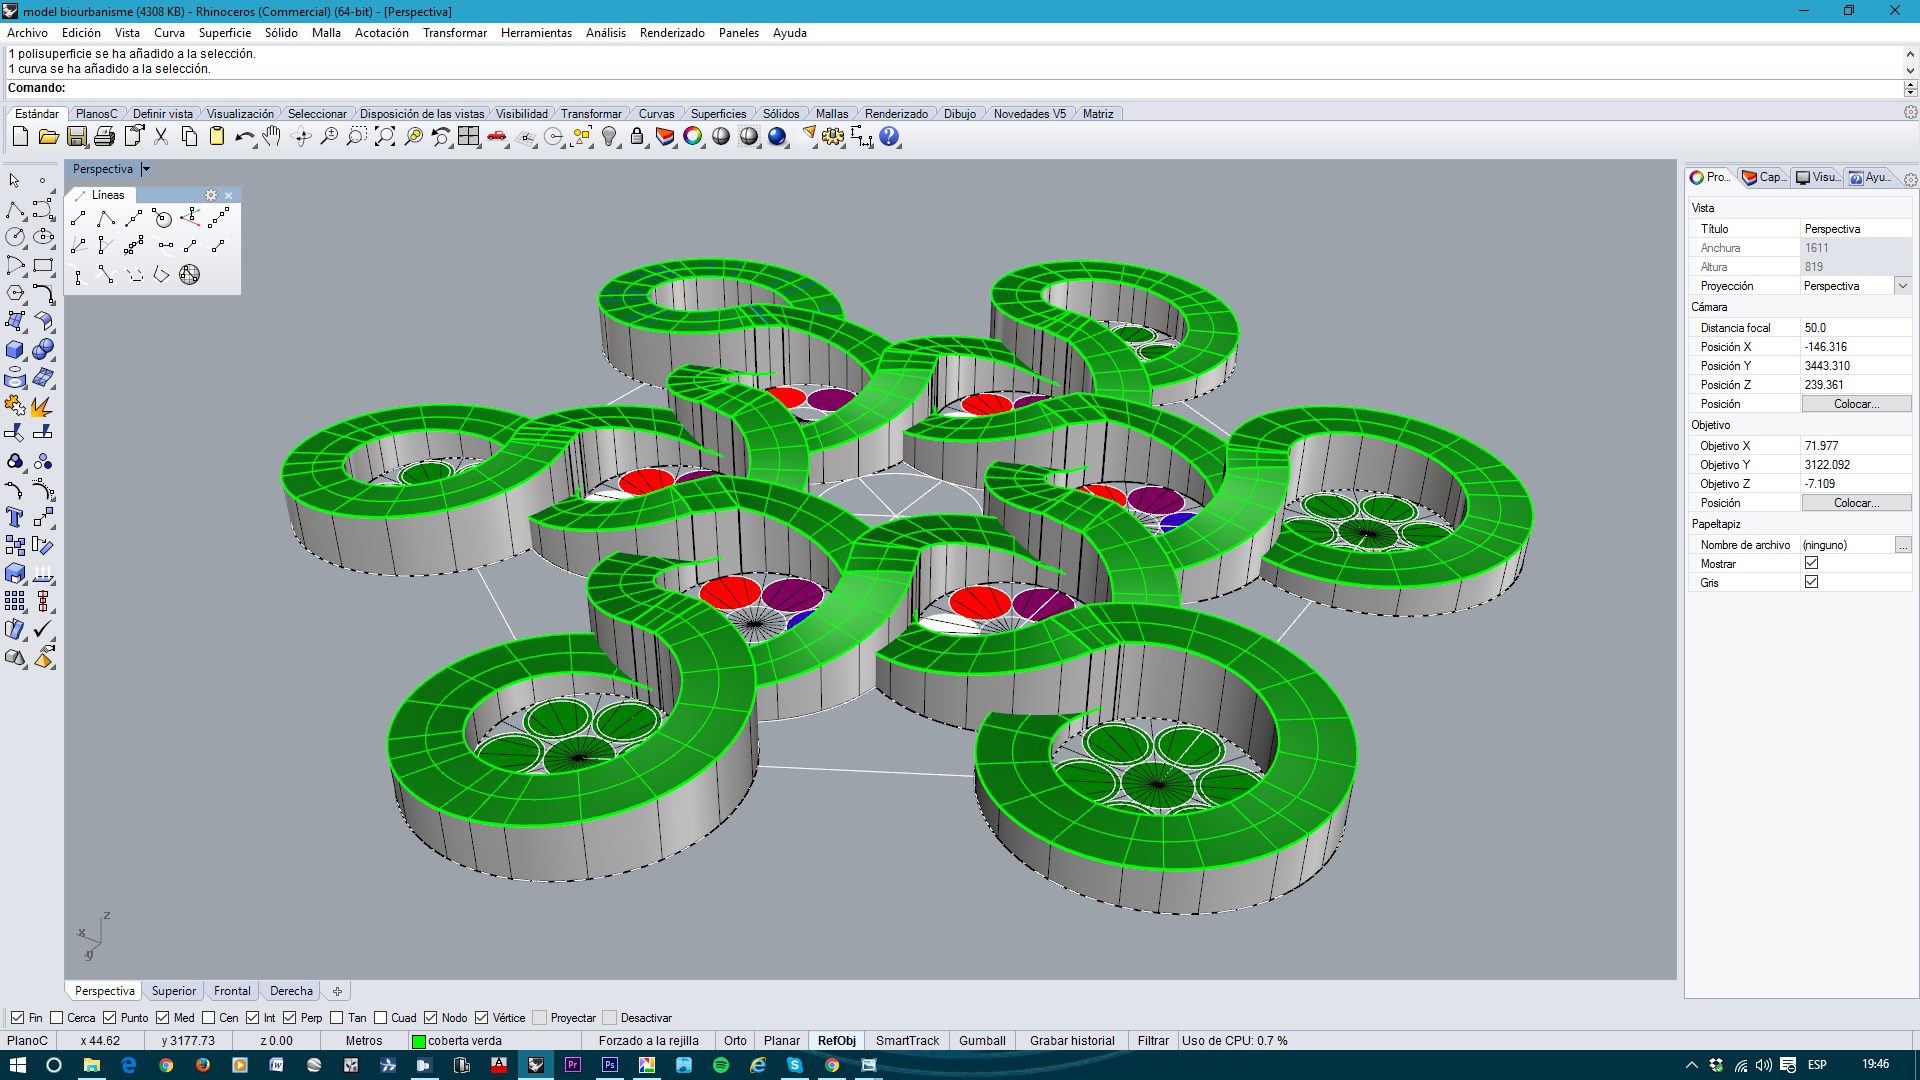Click the Zoom Extents icon
The width and height of the screenshot is (1920, 1080).
coord(385,137)
